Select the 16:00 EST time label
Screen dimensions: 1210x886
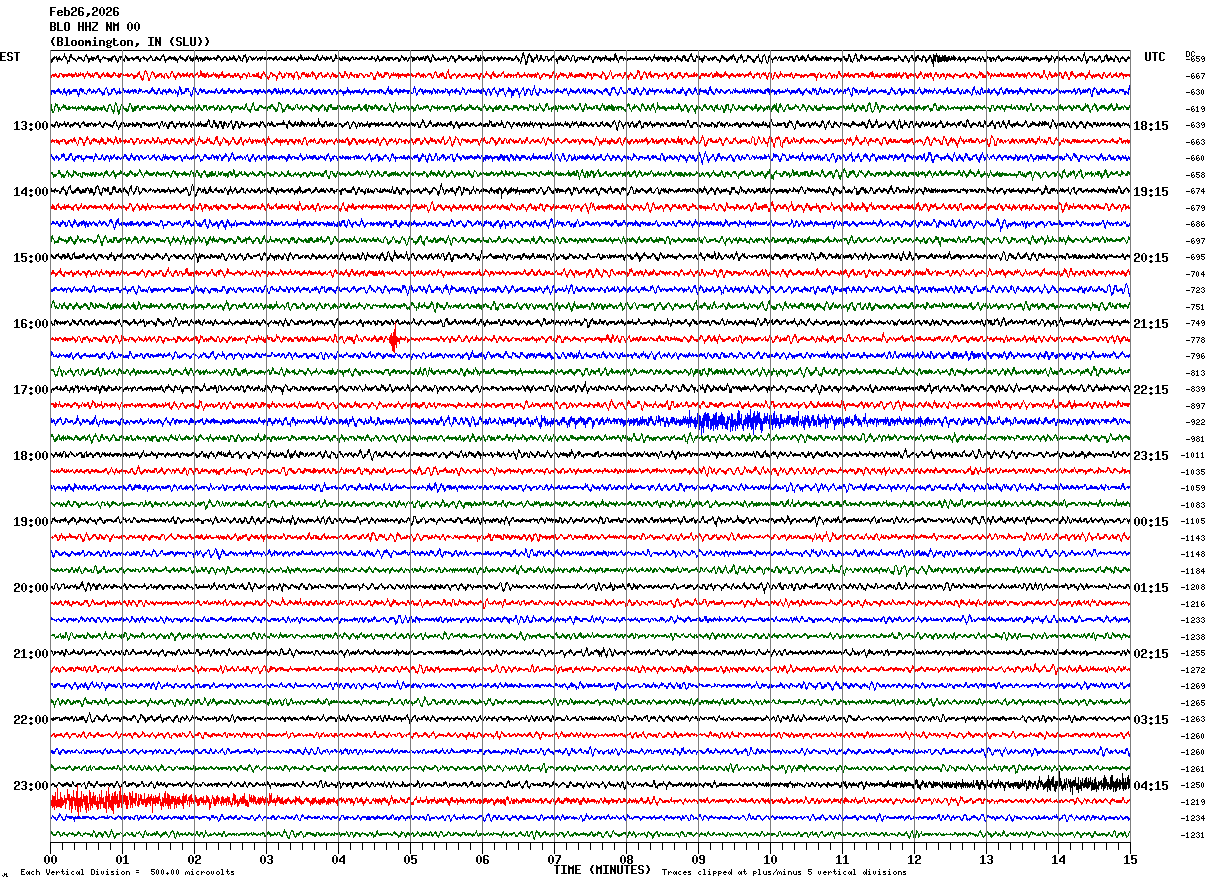pos(30,324)
